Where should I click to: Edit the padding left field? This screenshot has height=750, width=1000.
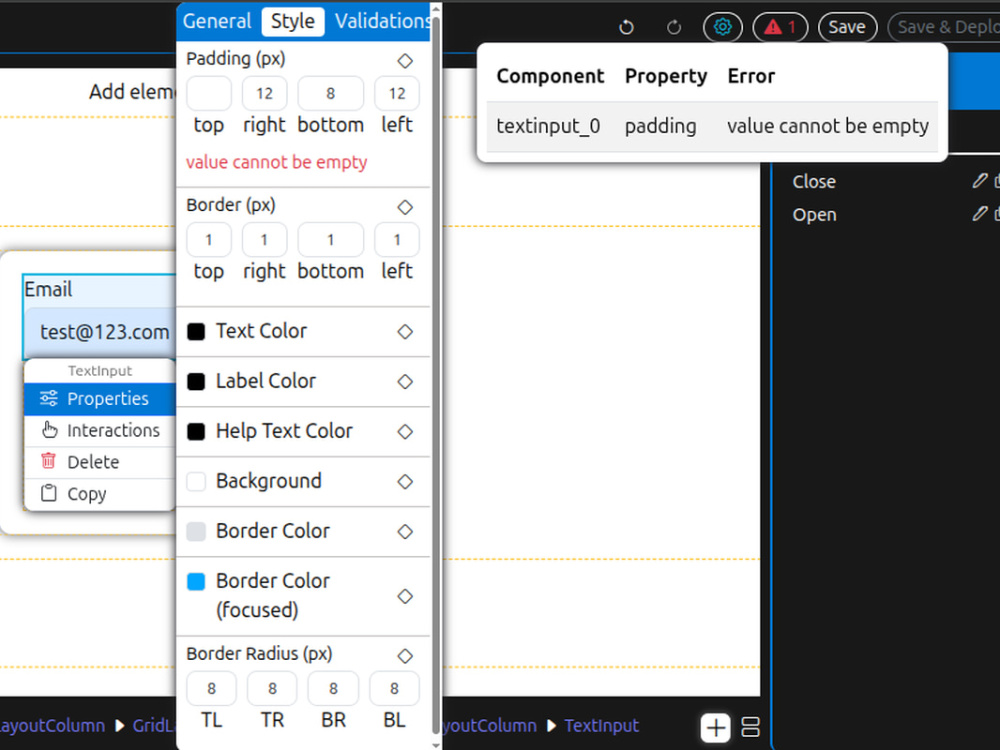(x=397, y=94)
